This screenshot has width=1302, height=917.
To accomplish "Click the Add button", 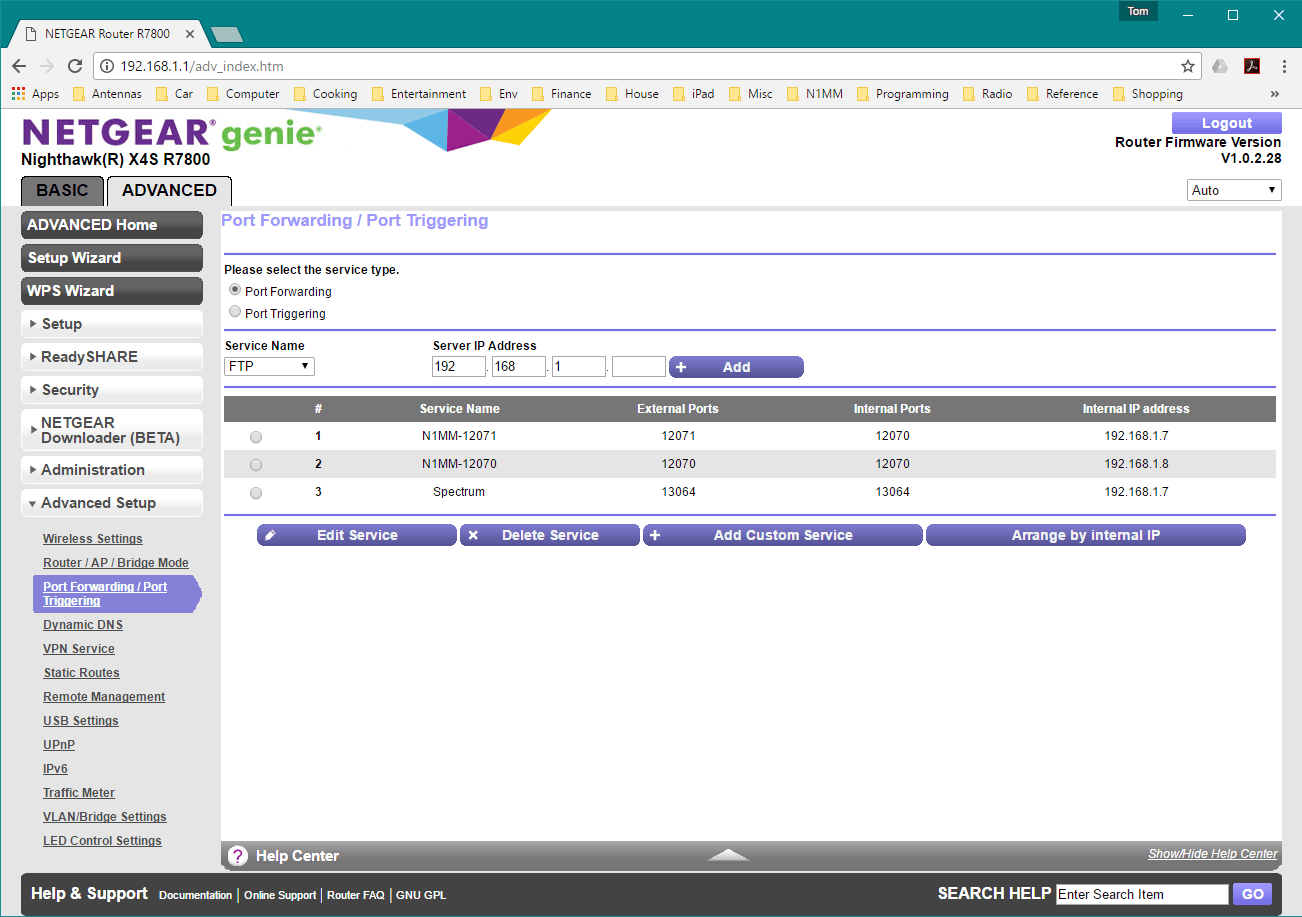I will coord(736,367).
